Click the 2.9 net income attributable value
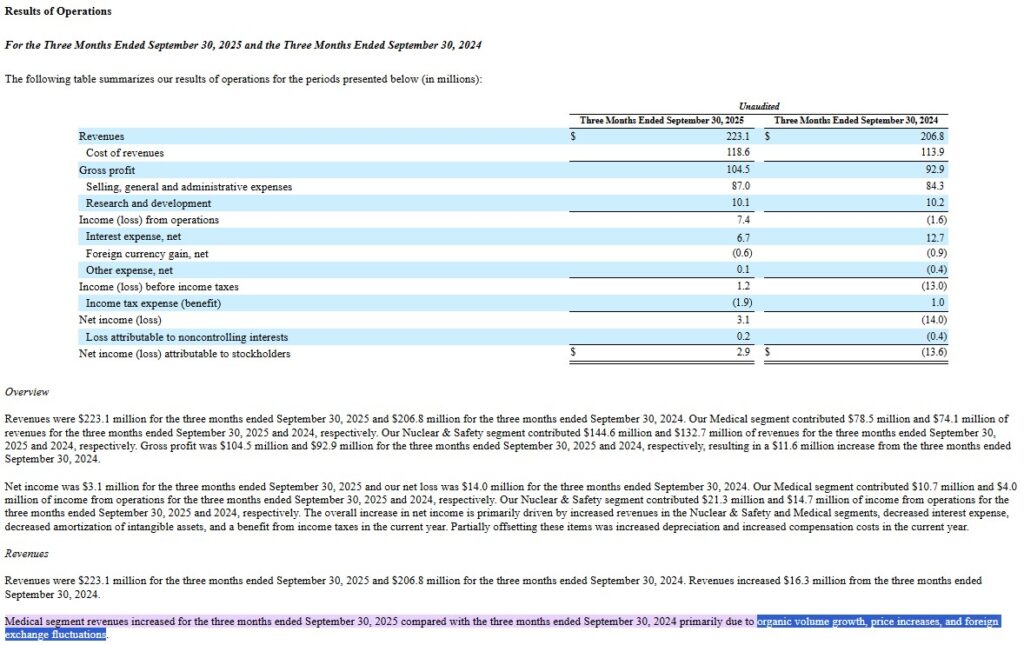 743,353
